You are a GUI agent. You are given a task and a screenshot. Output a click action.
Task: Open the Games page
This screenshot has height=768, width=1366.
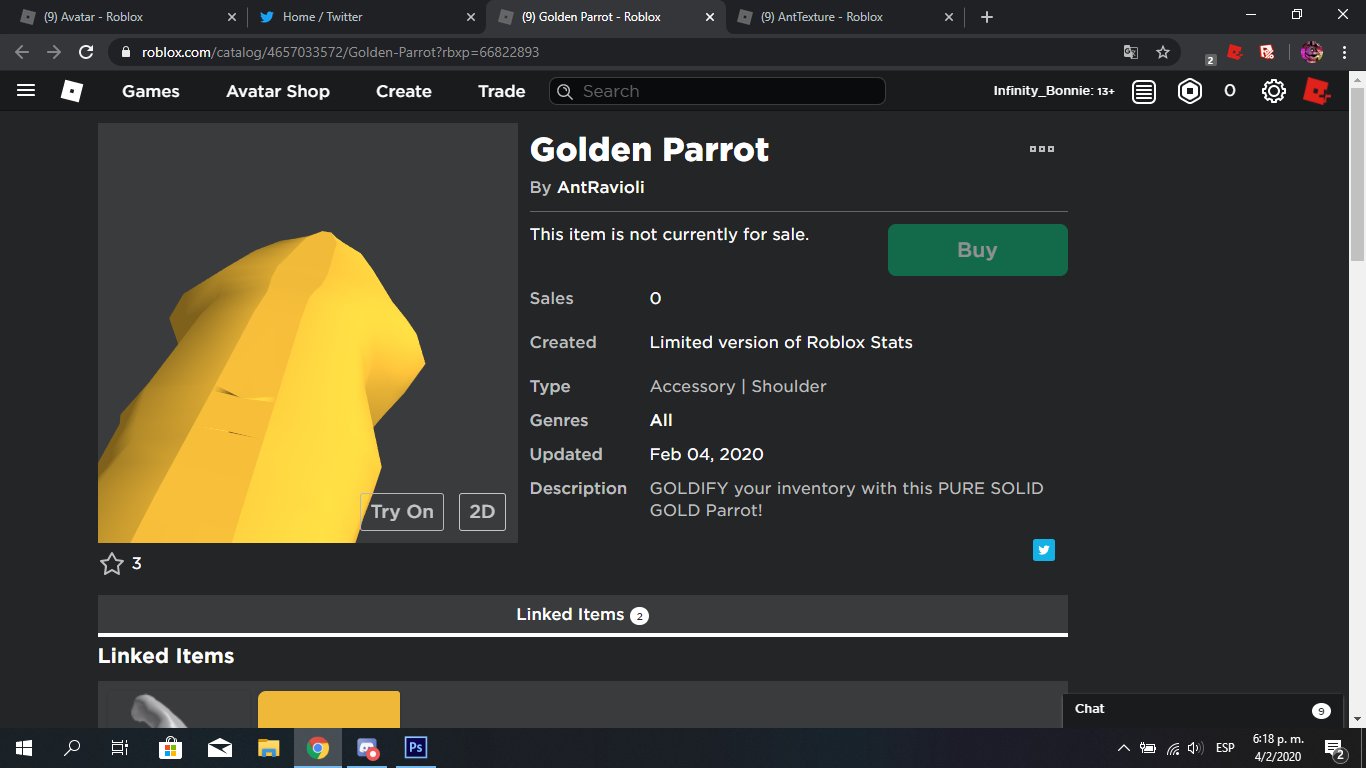151,91
